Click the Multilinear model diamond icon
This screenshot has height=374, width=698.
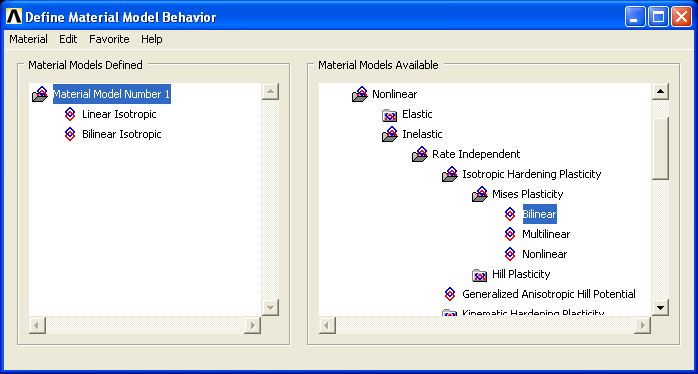(x=510, y=234)
